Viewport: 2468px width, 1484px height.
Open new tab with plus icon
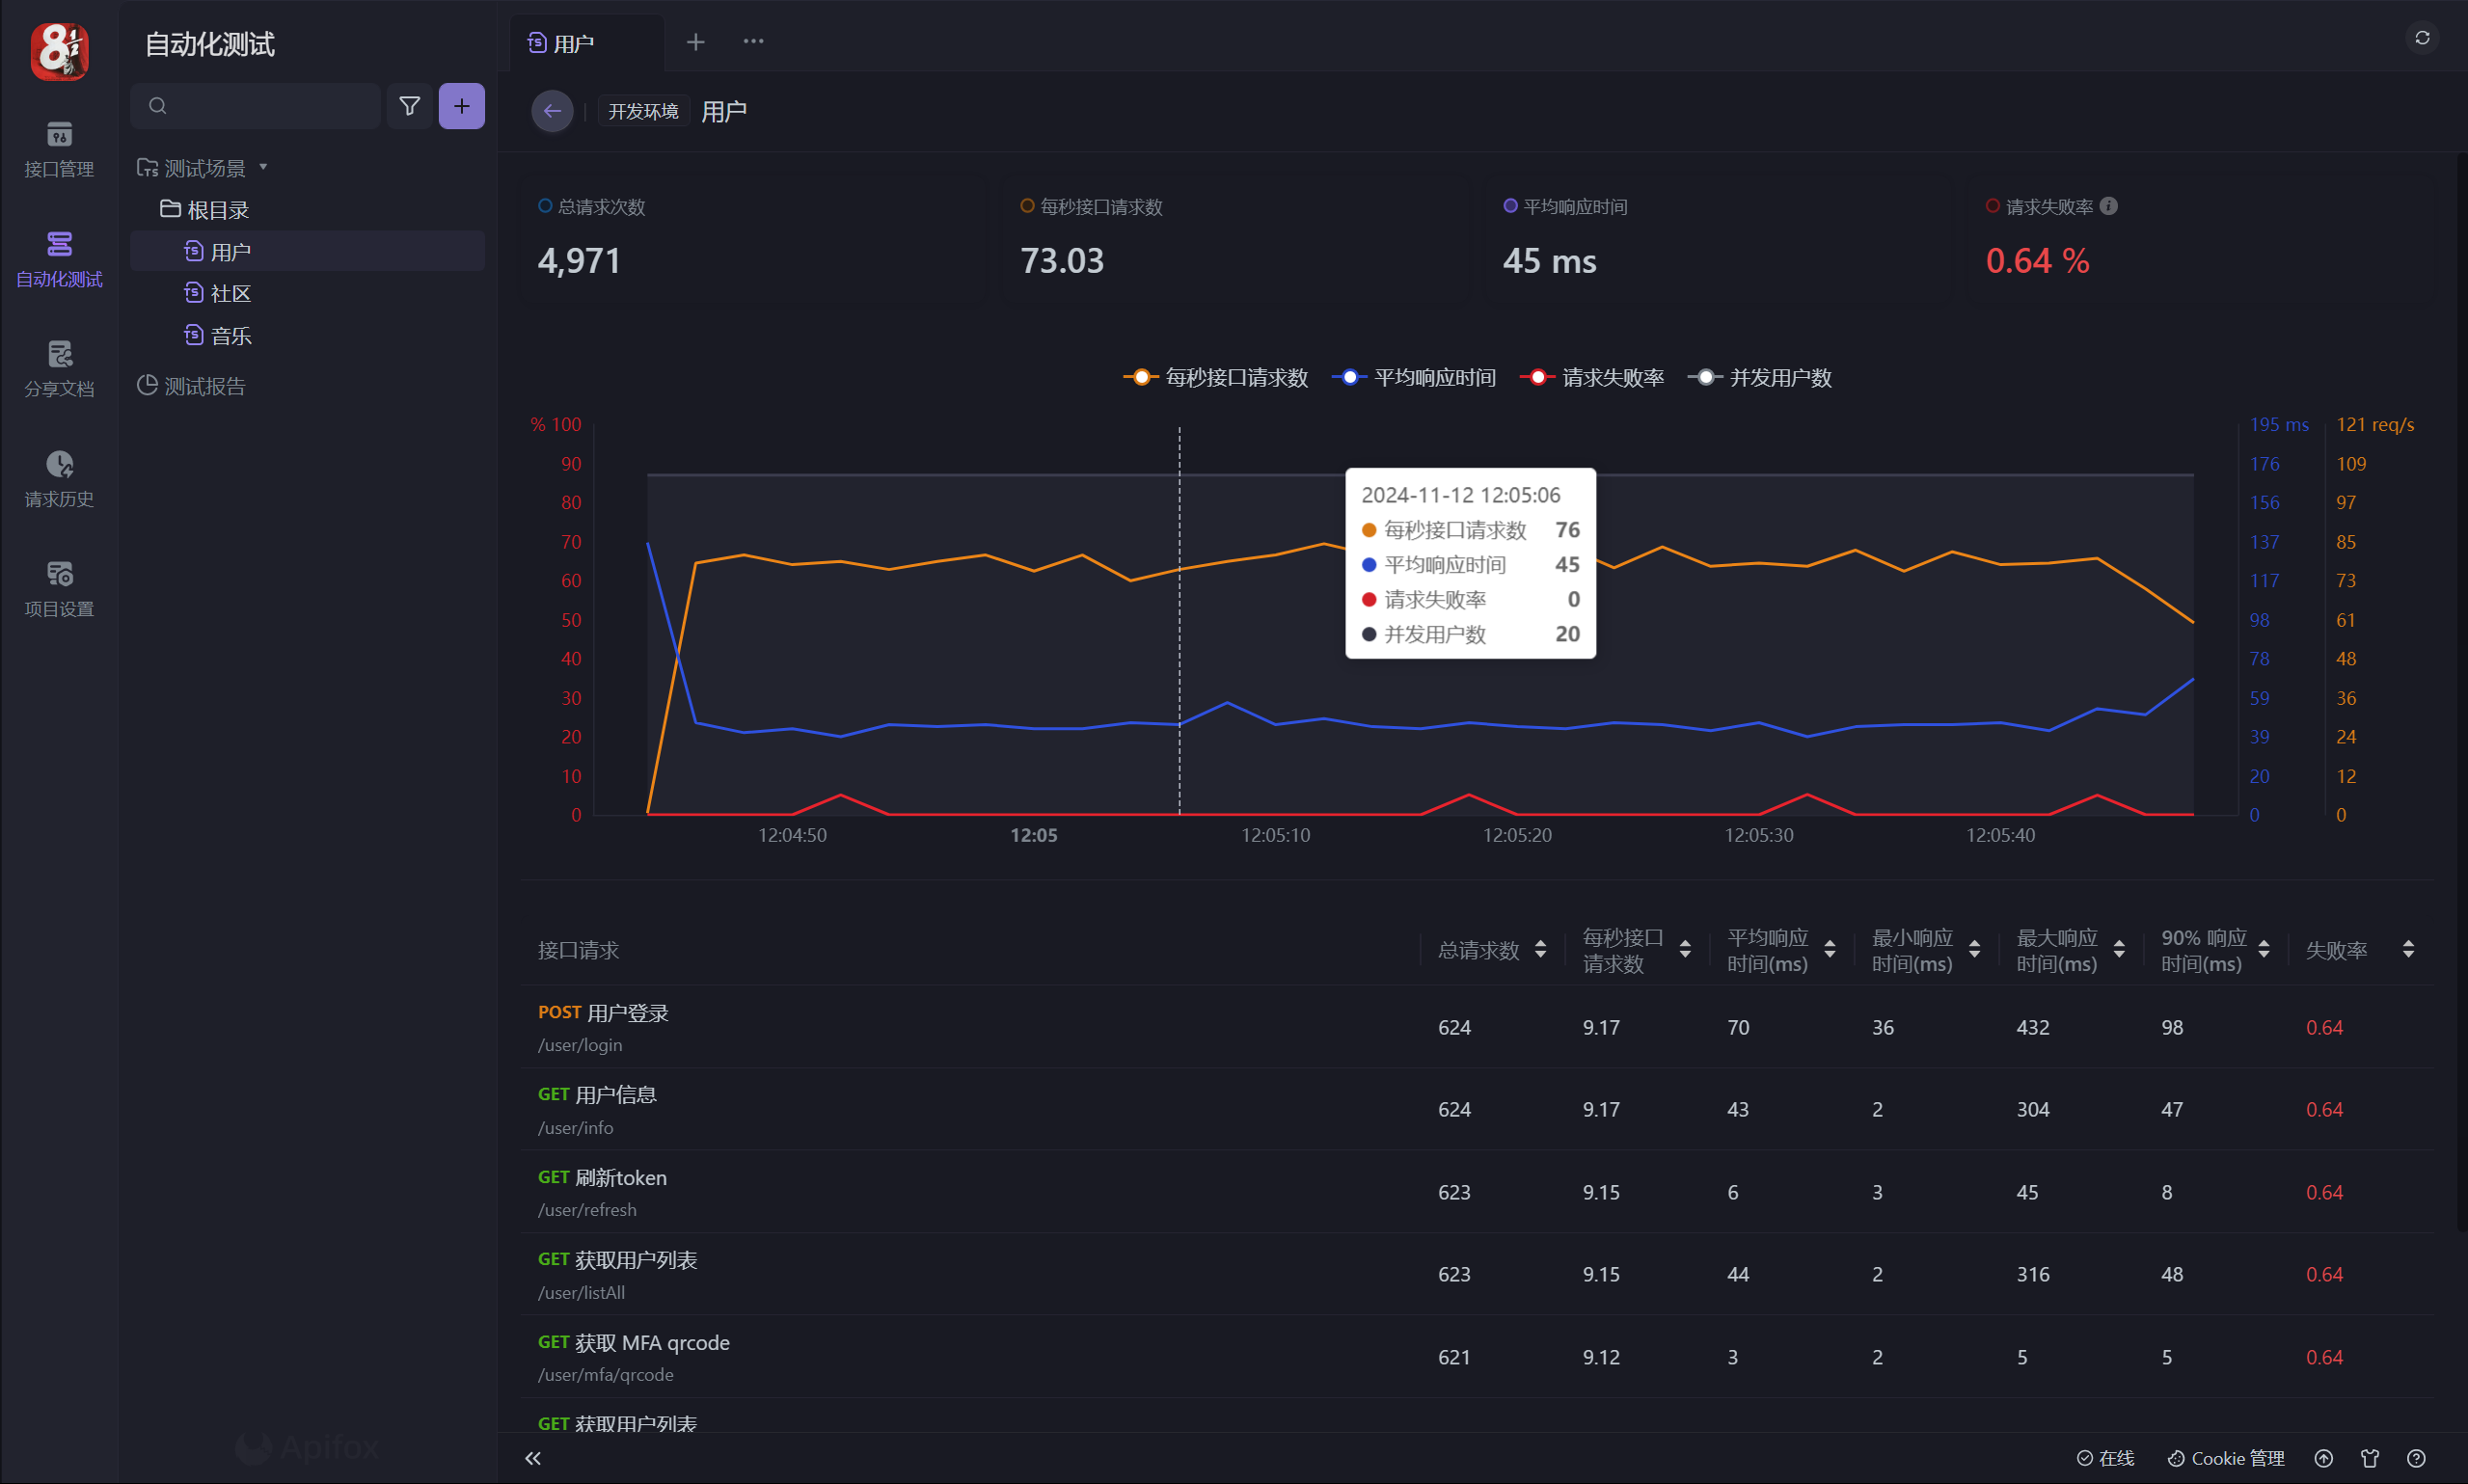pos(696,42)
